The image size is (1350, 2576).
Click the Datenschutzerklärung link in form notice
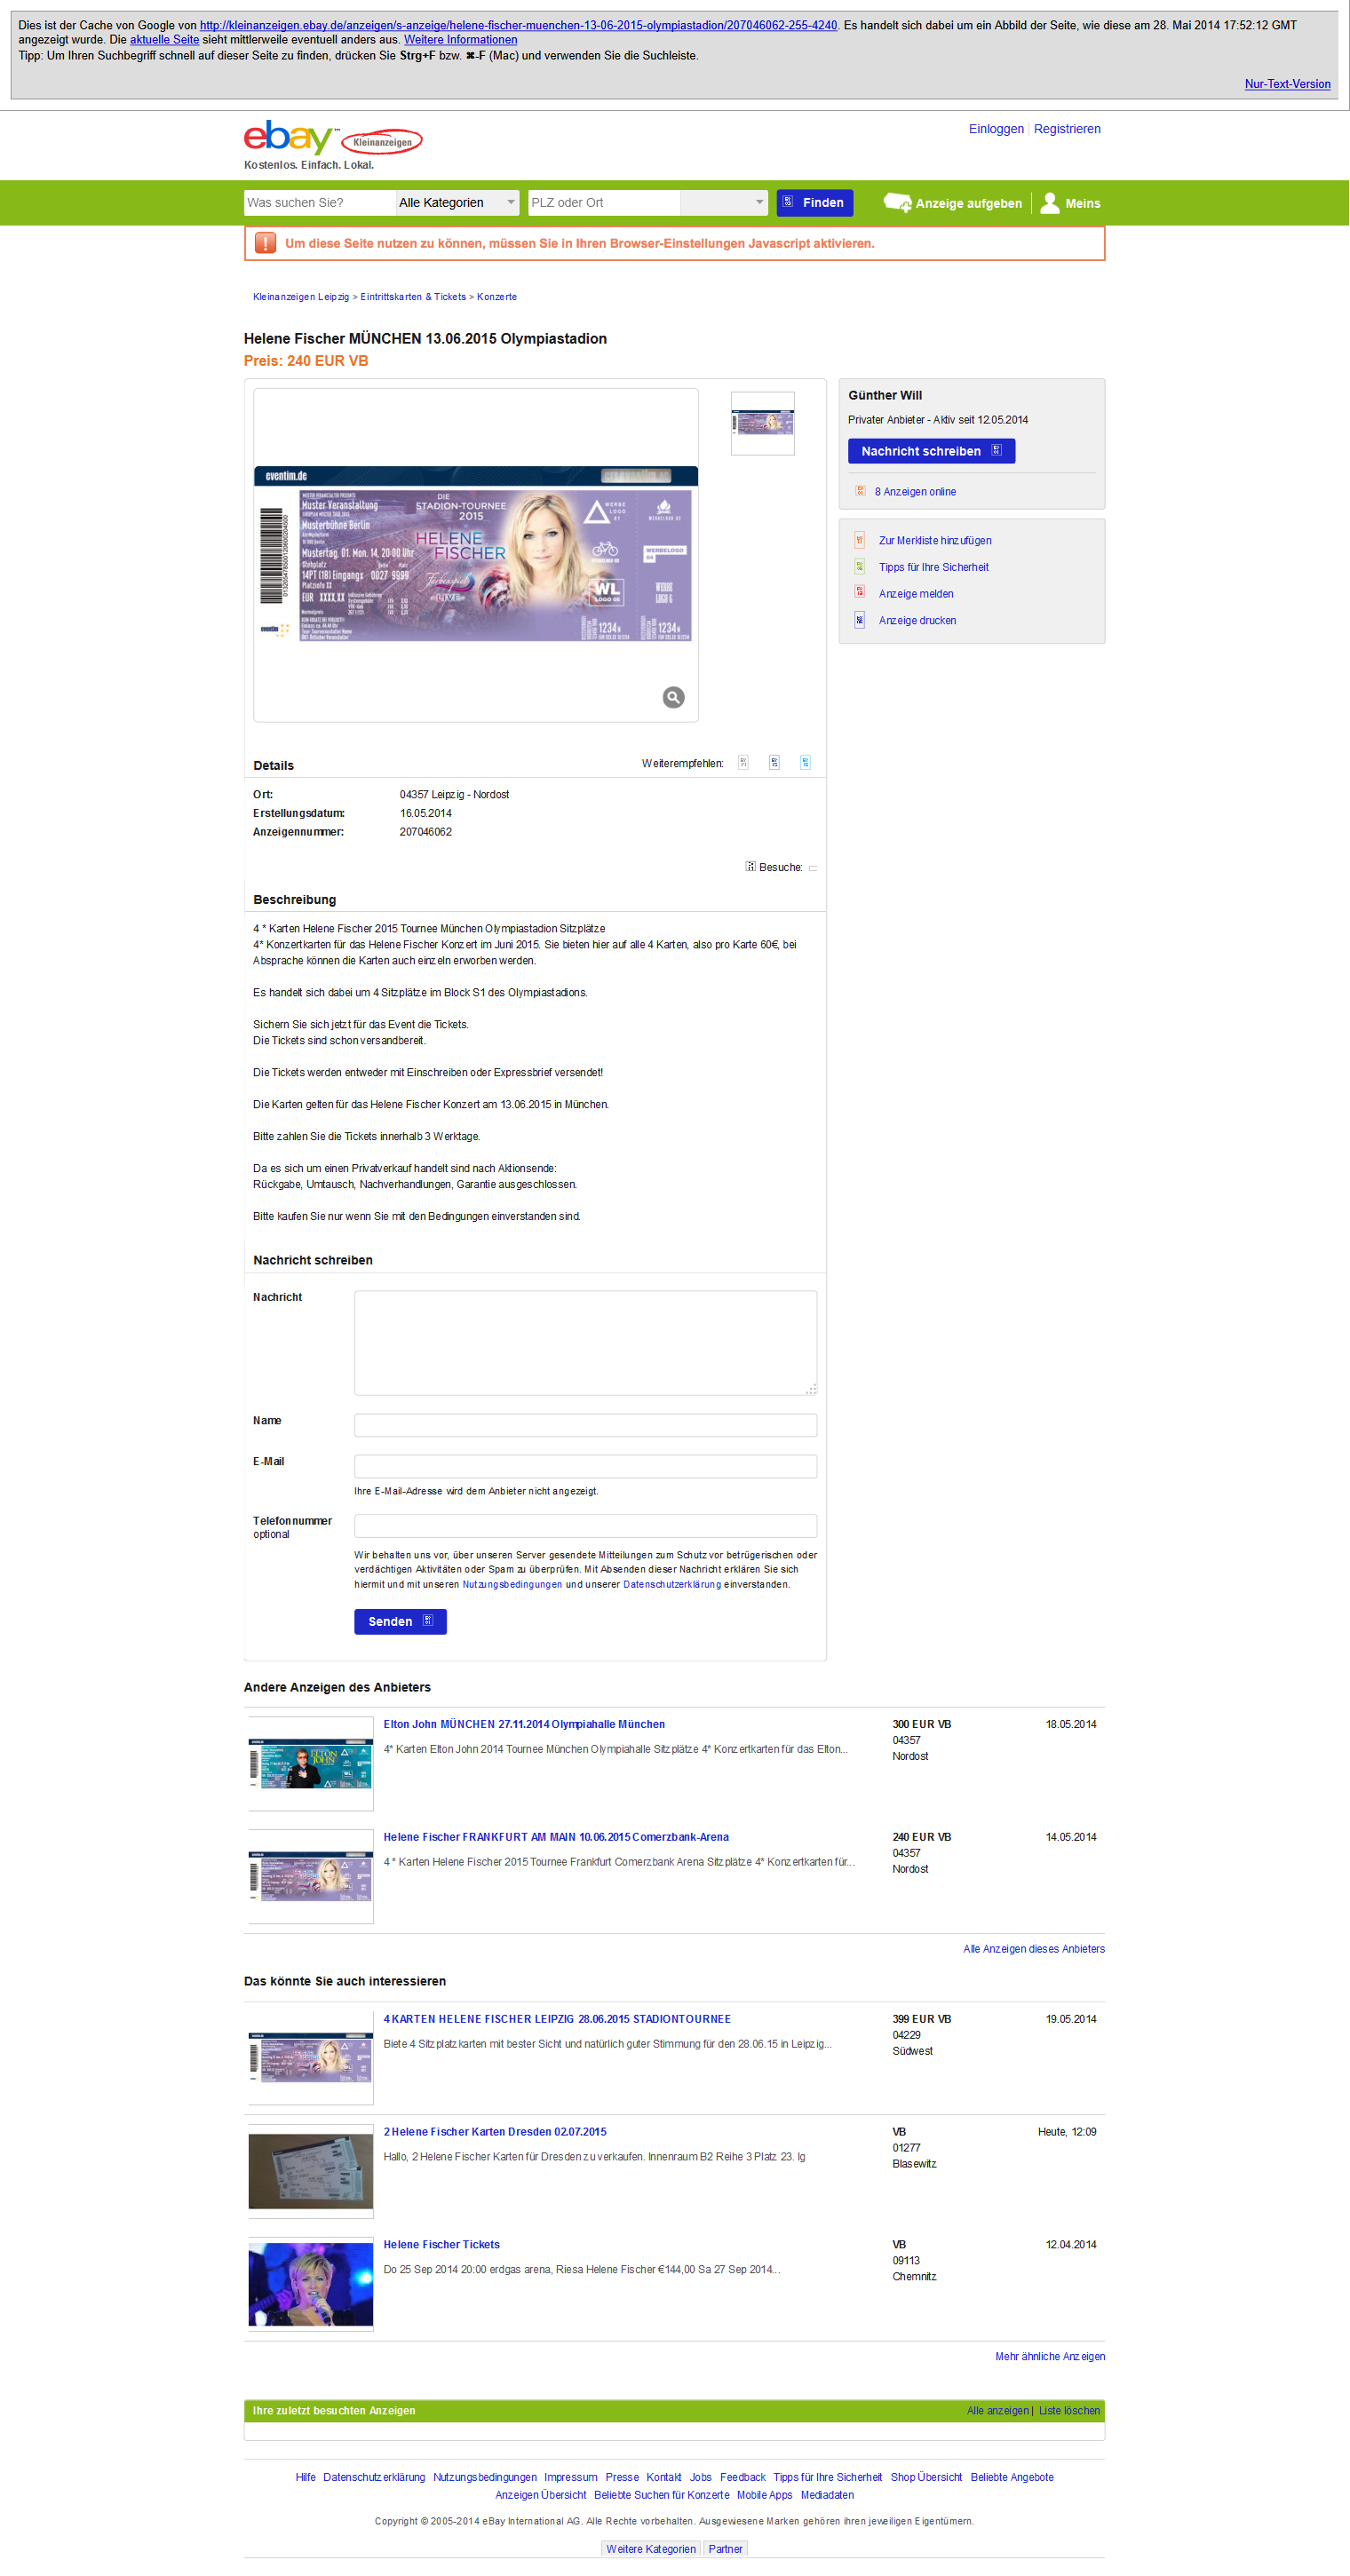pos(672,1584)
